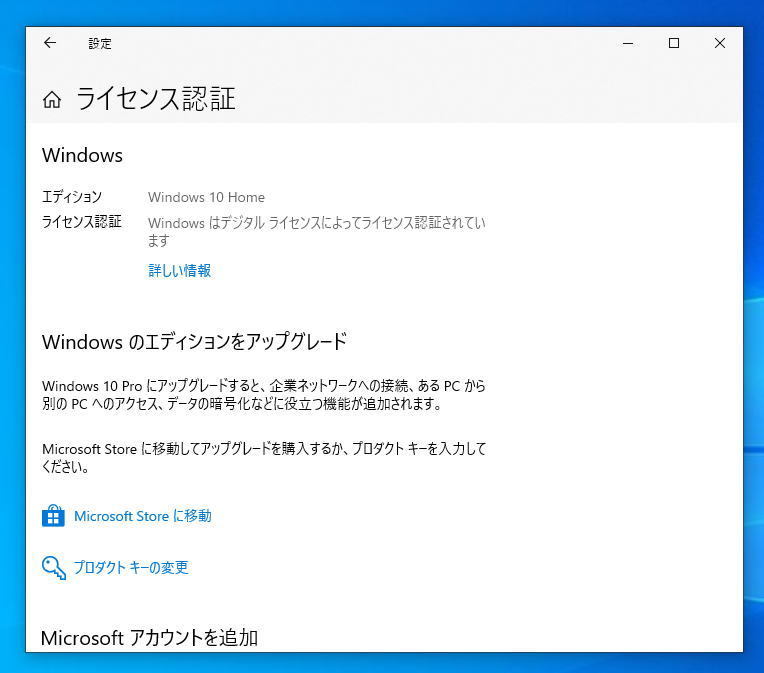
Task: Open the 詳しい情報 link
Action: tap(179, 270)
